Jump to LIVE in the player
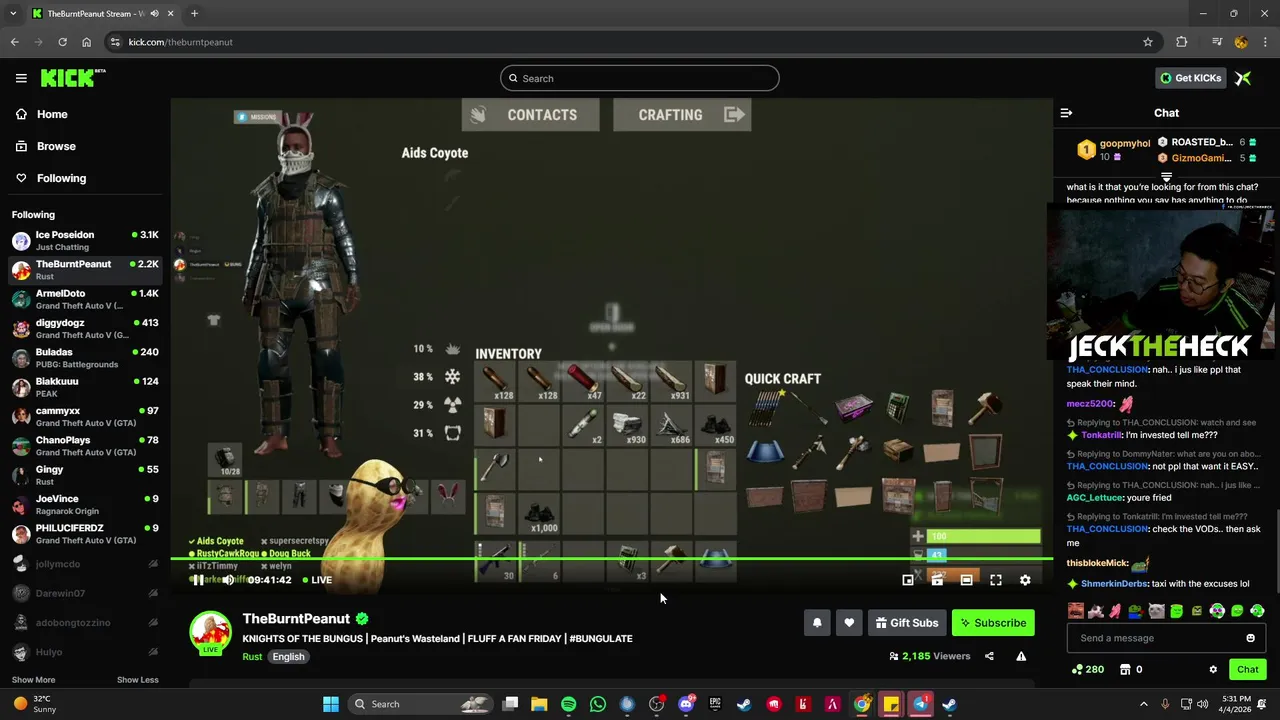 [x=317, y=580]
